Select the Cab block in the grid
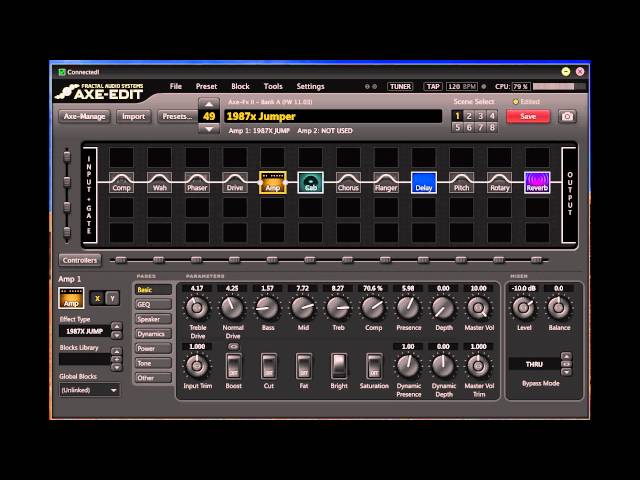Image resolution: width=640 pixels, height=480 pixels. (311, 182)
